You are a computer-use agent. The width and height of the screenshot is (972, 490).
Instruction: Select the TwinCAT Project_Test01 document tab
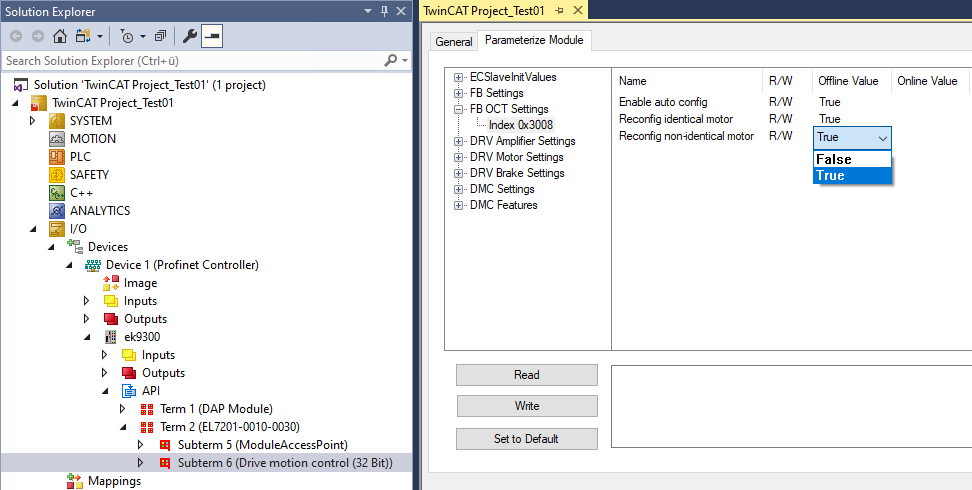(x=484, y=11)
